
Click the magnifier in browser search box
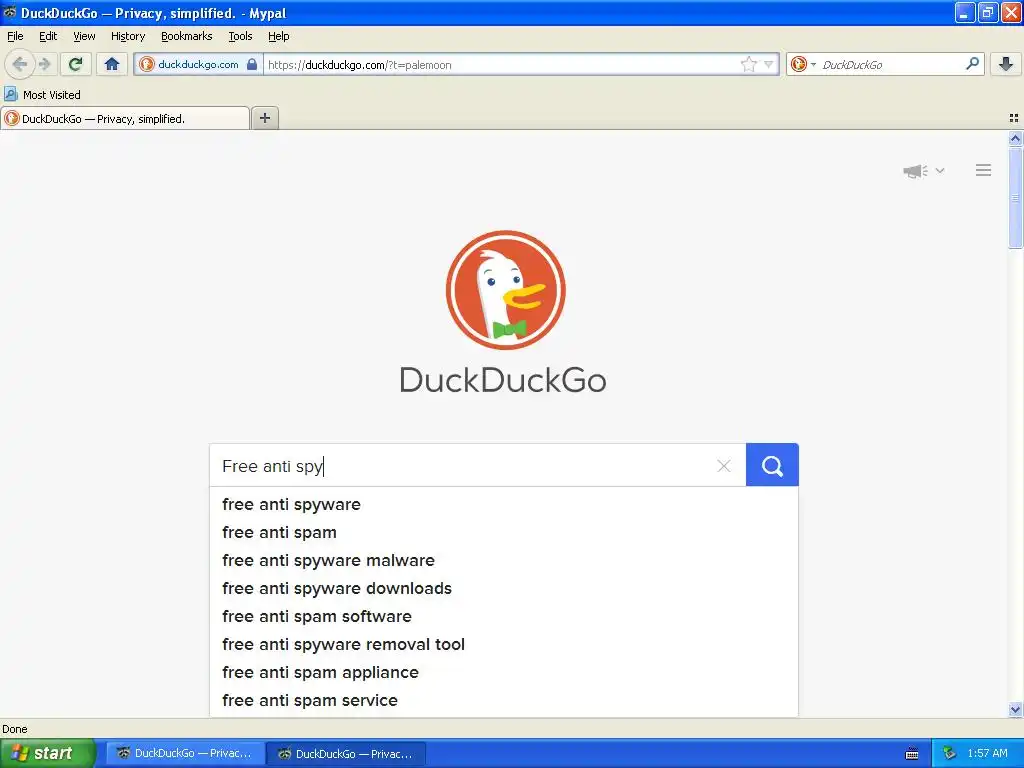[972, 63]
